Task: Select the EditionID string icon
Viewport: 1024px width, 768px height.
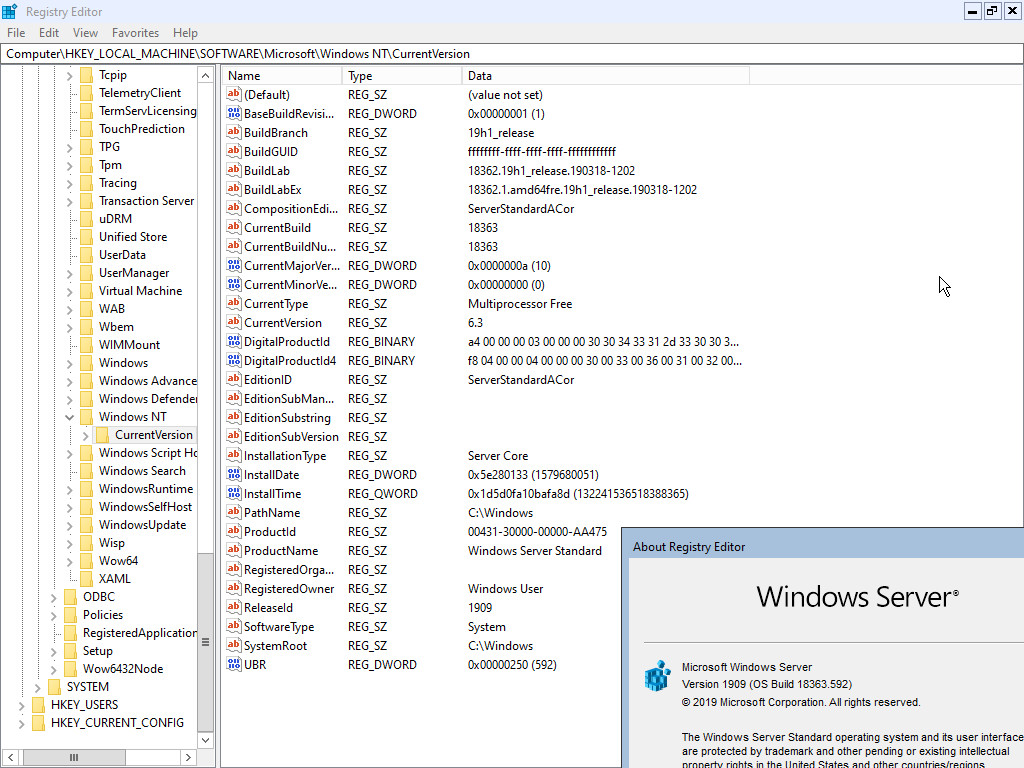Action: (x=234, y=379)
